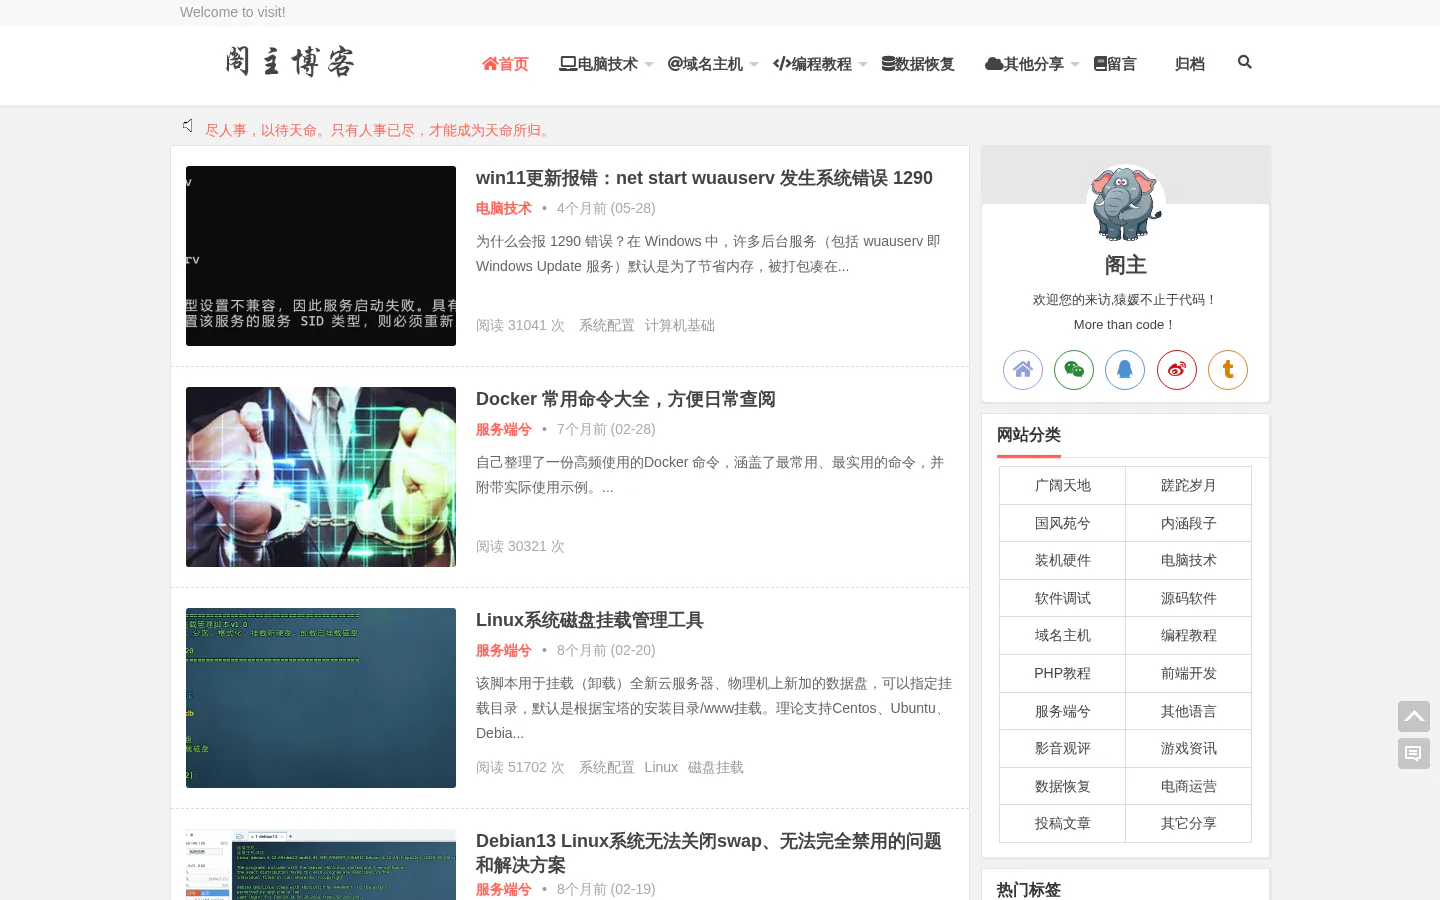Click the elephant avatar image
The height and width of the screenshot is (900, 1440).
pos(1126,204)
